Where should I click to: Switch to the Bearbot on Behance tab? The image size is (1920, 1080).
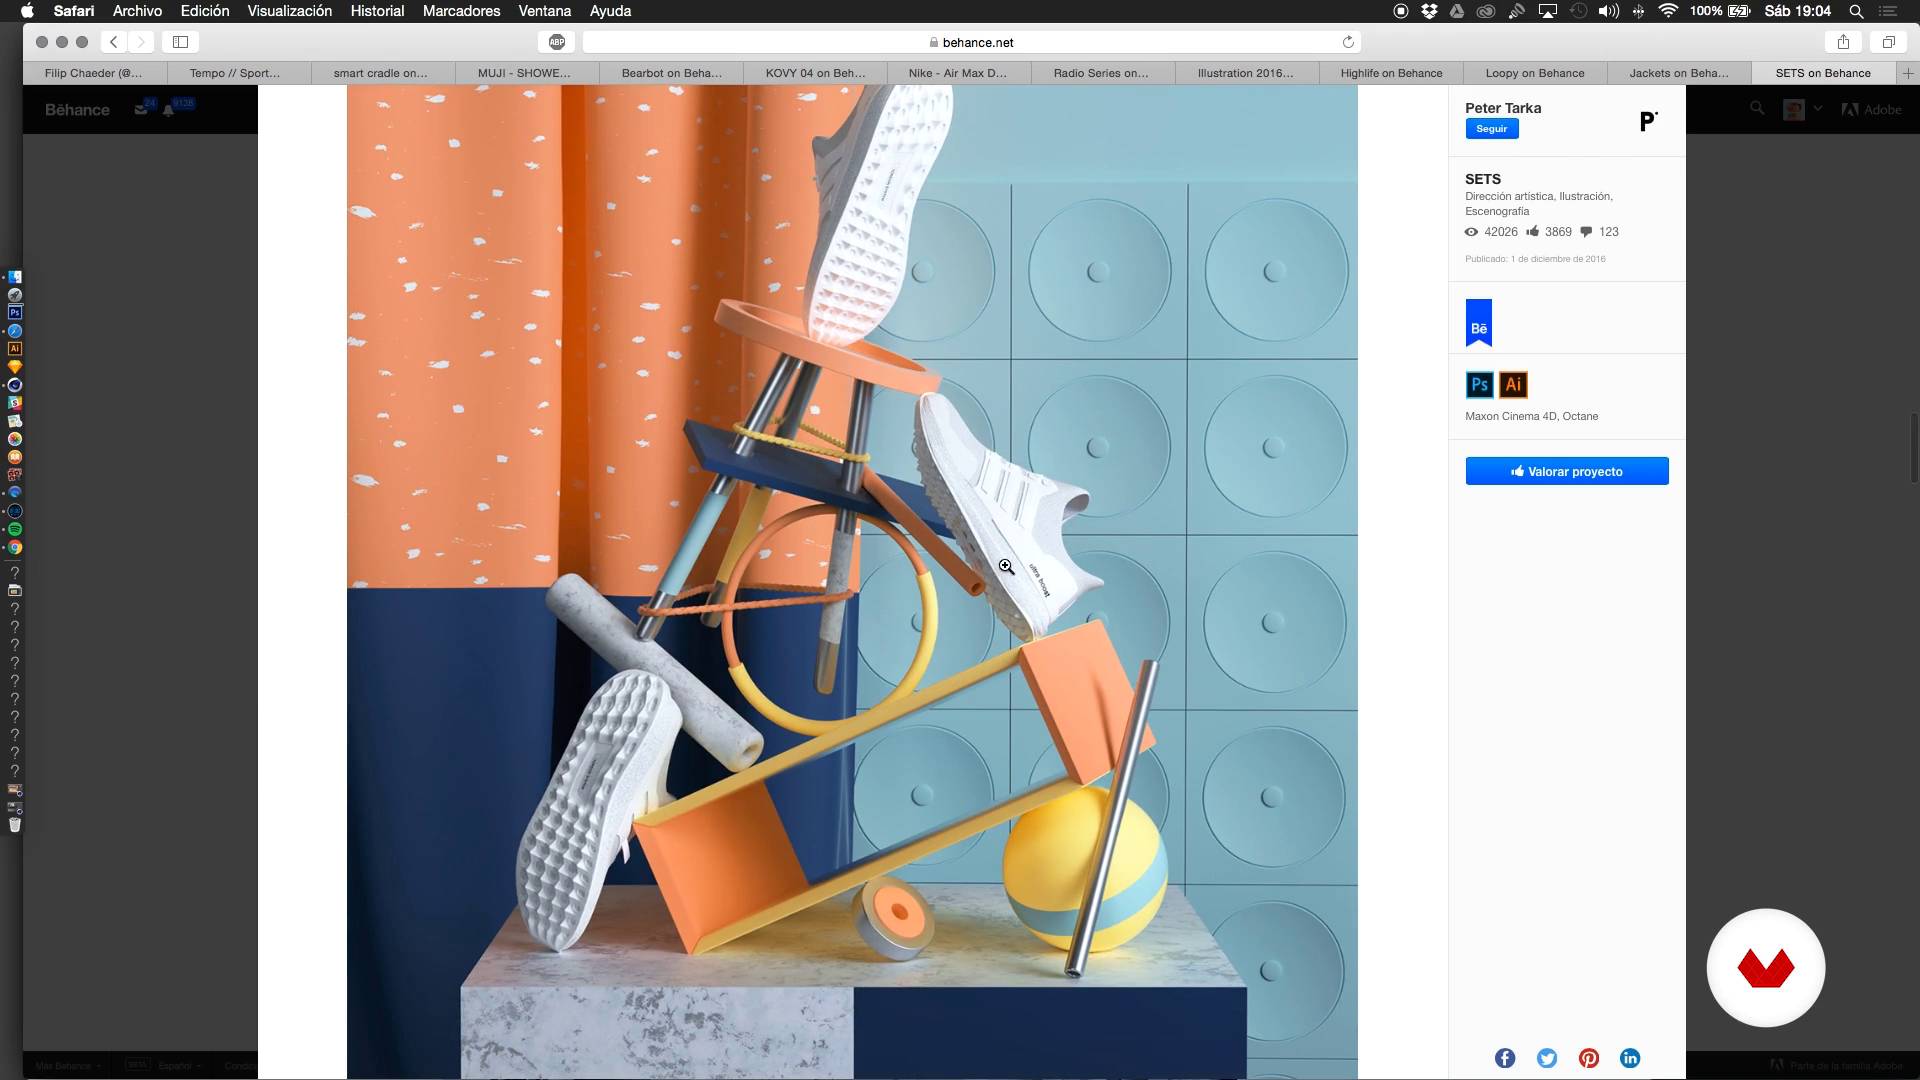[x=671, y=73]
